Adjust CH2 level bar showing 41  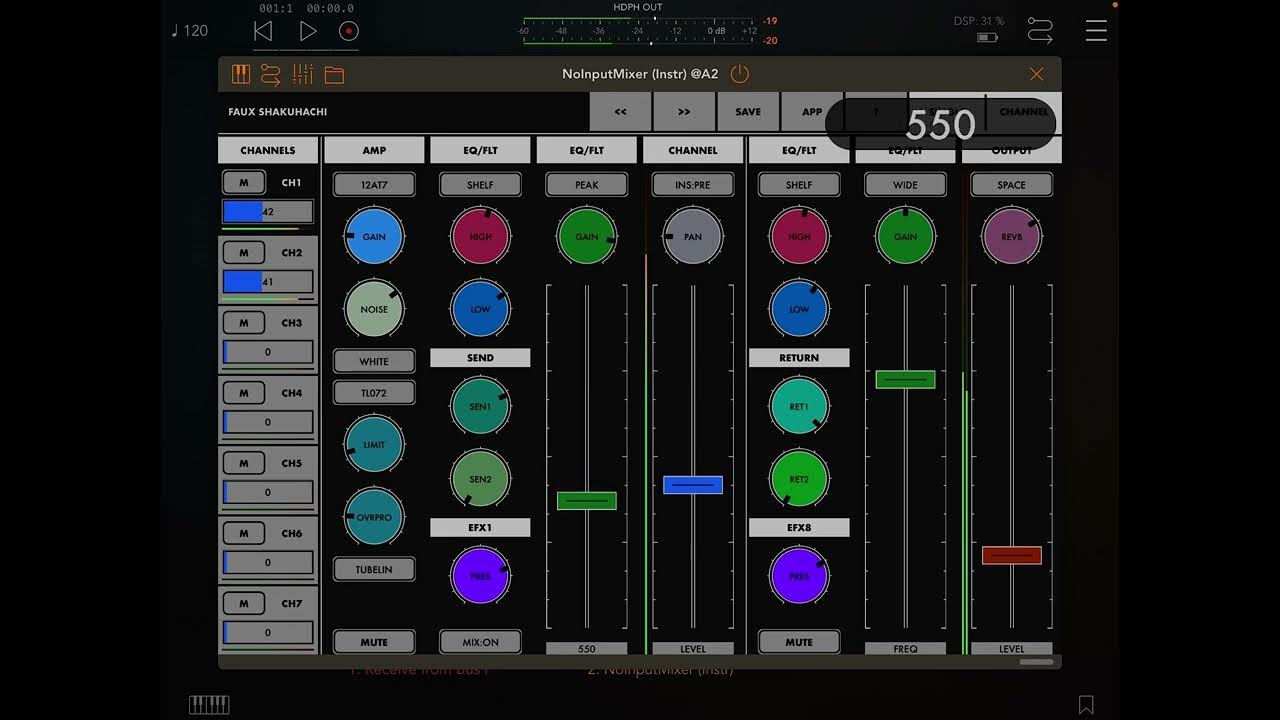(268, 282)
